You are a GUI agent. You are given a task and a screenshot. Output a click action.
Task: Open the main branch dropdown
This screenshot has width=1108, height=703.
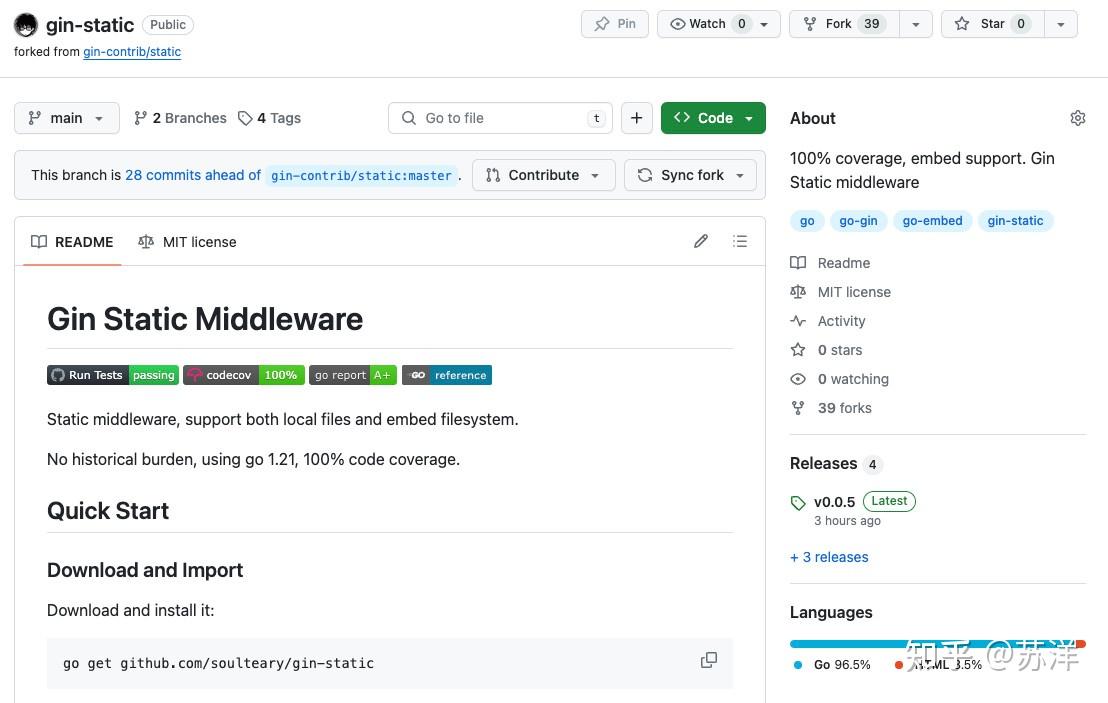[66, 118]
